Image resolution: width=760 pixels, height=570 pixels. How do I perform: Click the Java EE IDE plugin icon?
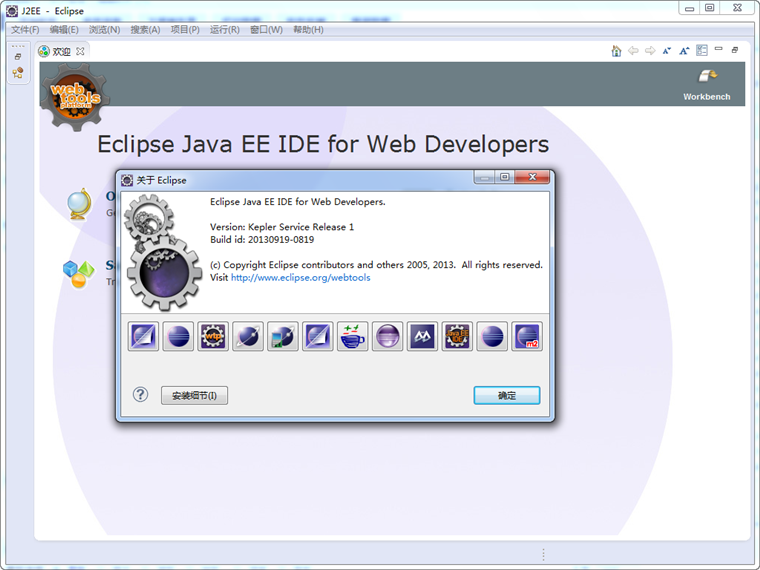(457, 336)
